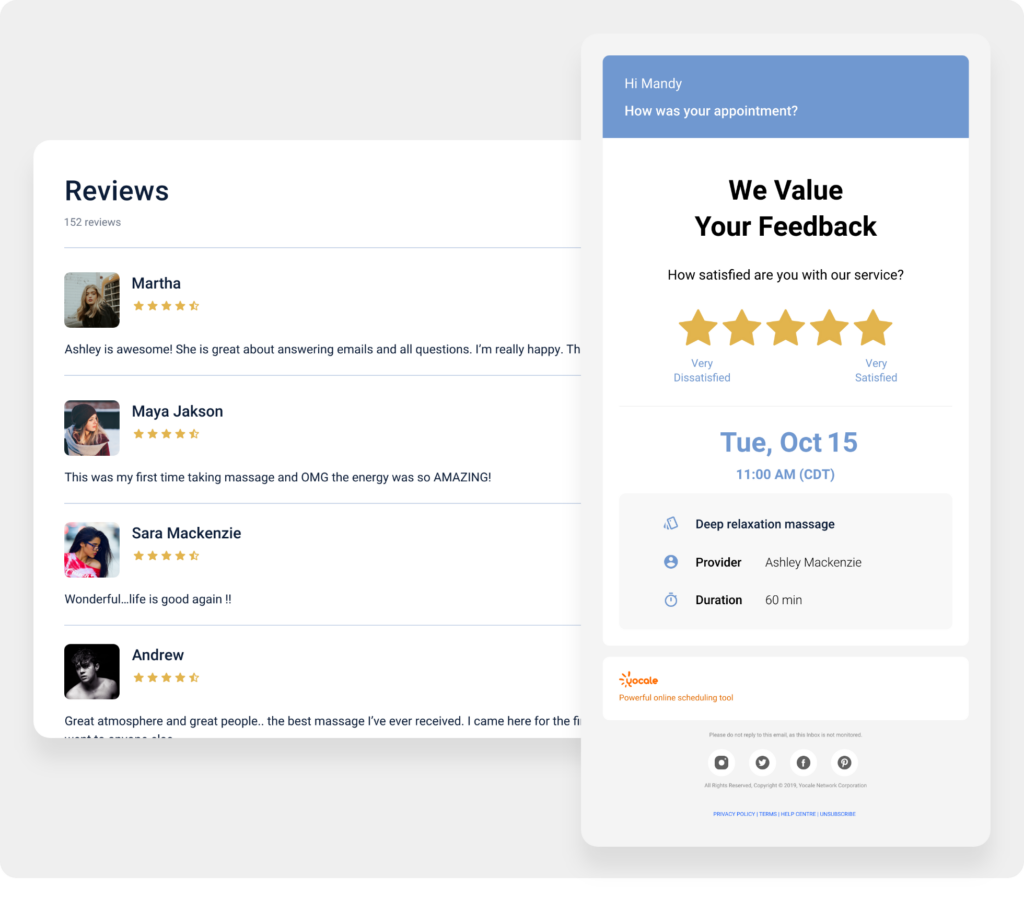The height and width of the screenshot is (899, 1024).
Task: Click the '152 reviews' count
Action: pos(93,222)
